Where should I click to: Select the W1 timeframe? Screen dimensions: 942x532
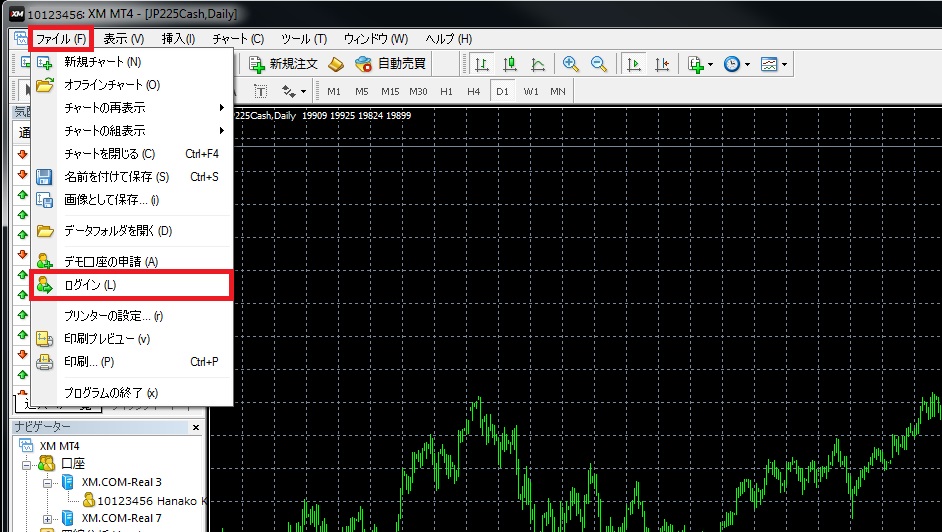click(x=530, y=91)
